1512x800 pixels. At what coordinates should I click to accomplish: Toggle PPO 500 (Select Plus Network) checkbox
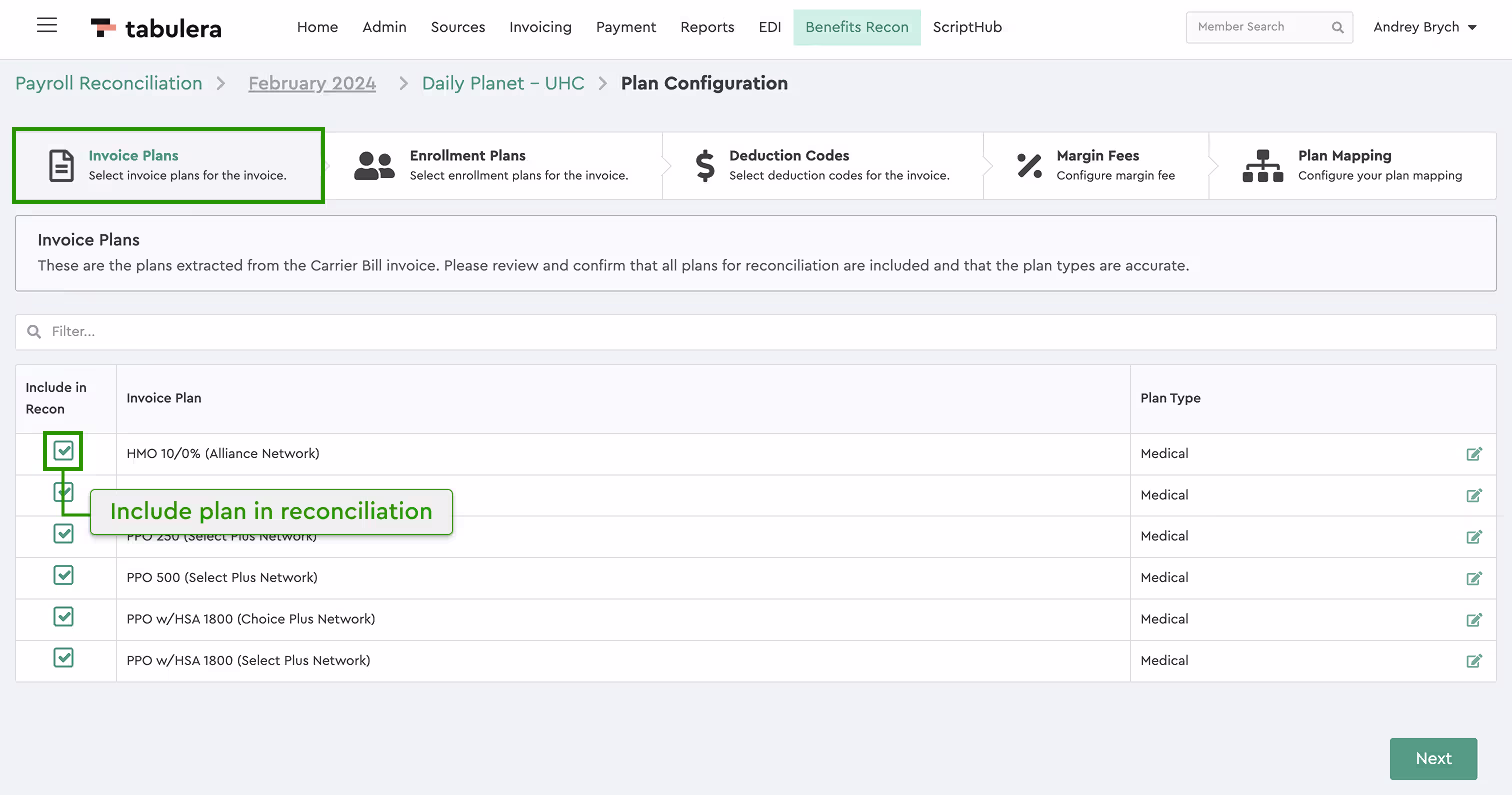64,575
